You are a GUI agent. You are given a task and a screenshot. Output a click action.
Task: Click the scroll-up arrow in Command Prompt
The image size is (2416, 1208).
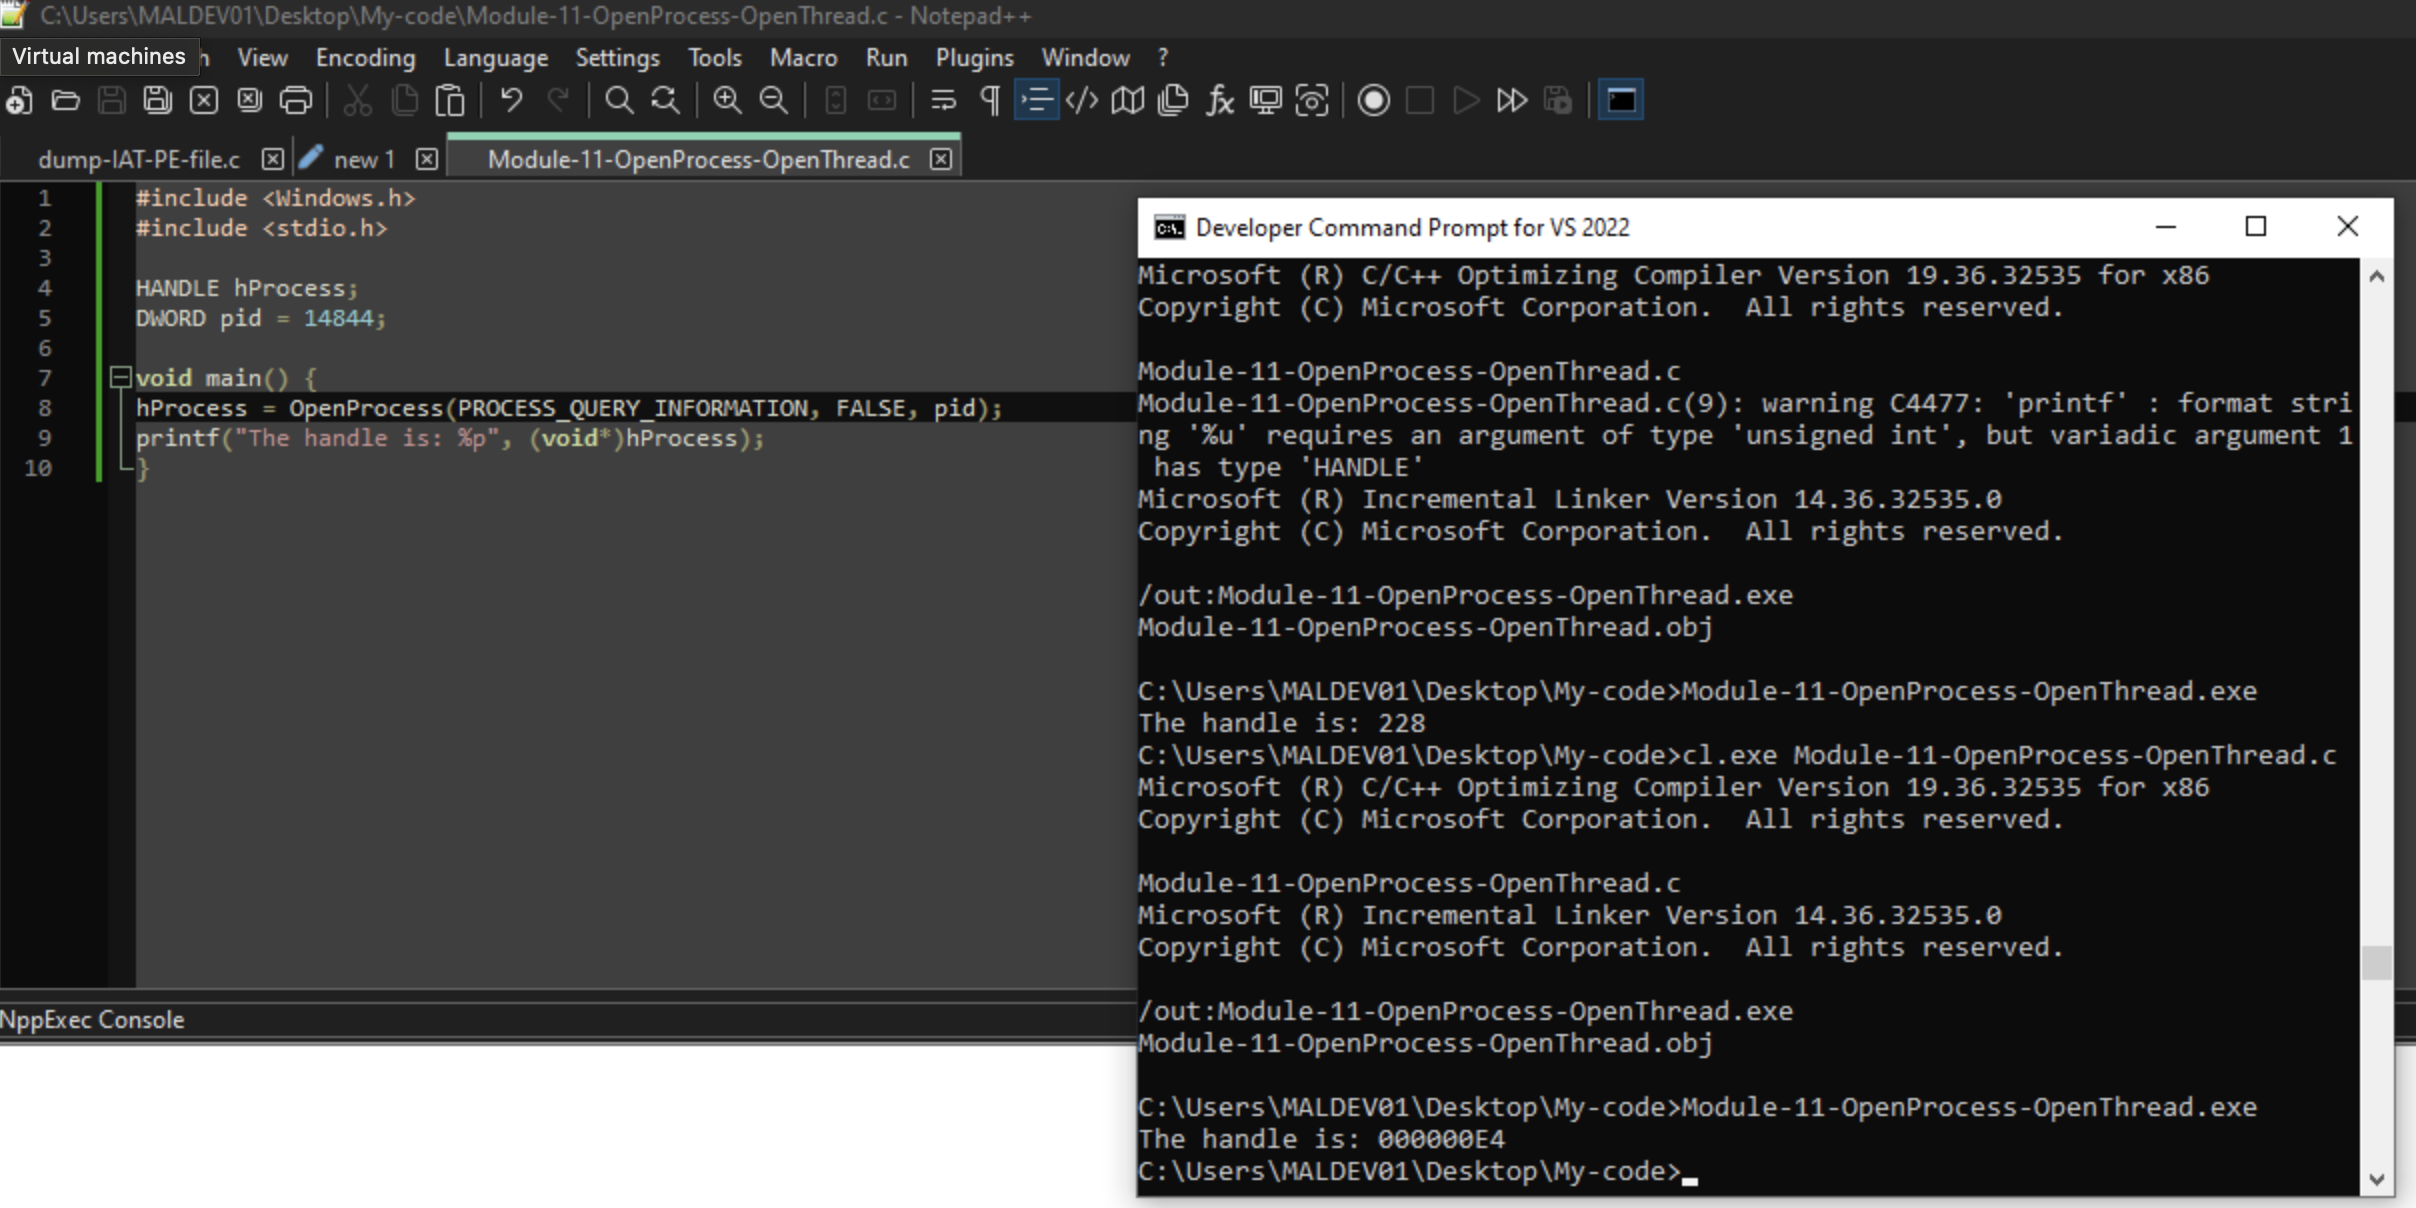point(2377,277)
